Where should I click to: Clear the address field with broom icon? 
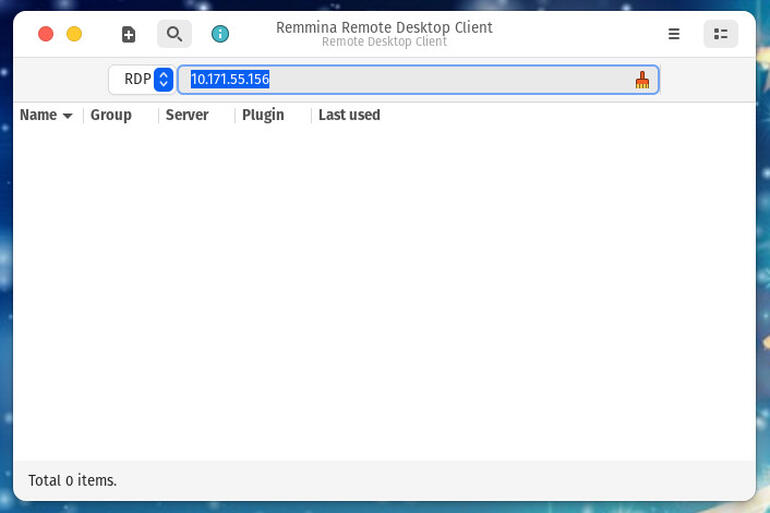pos(642,80)
